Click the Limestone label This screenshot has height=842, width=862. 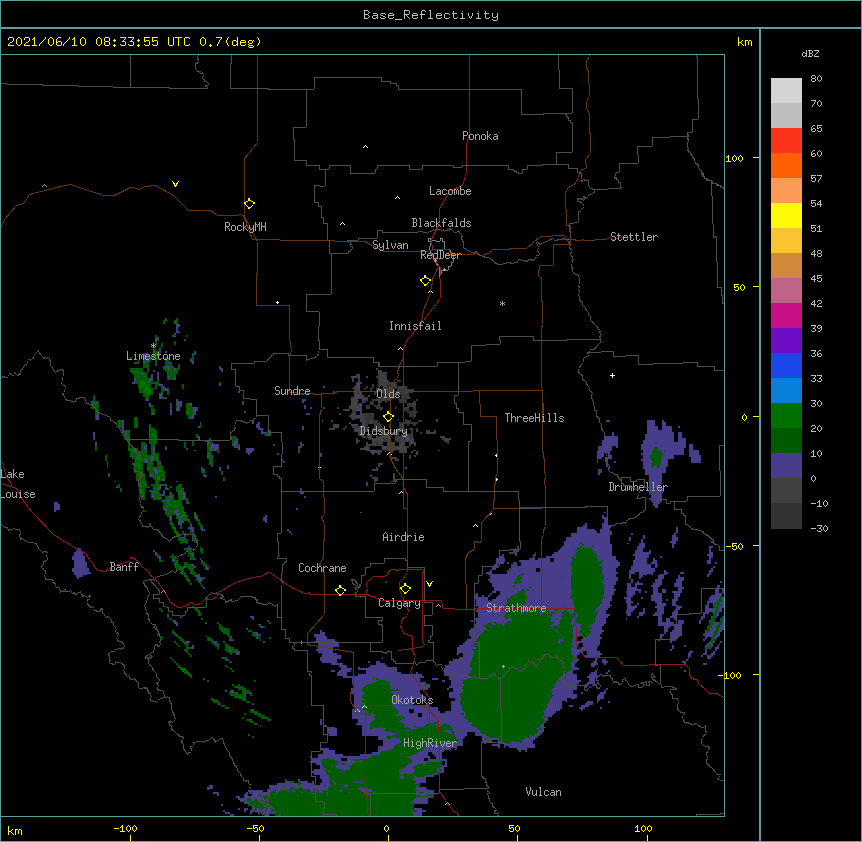[x=153, y=356]
